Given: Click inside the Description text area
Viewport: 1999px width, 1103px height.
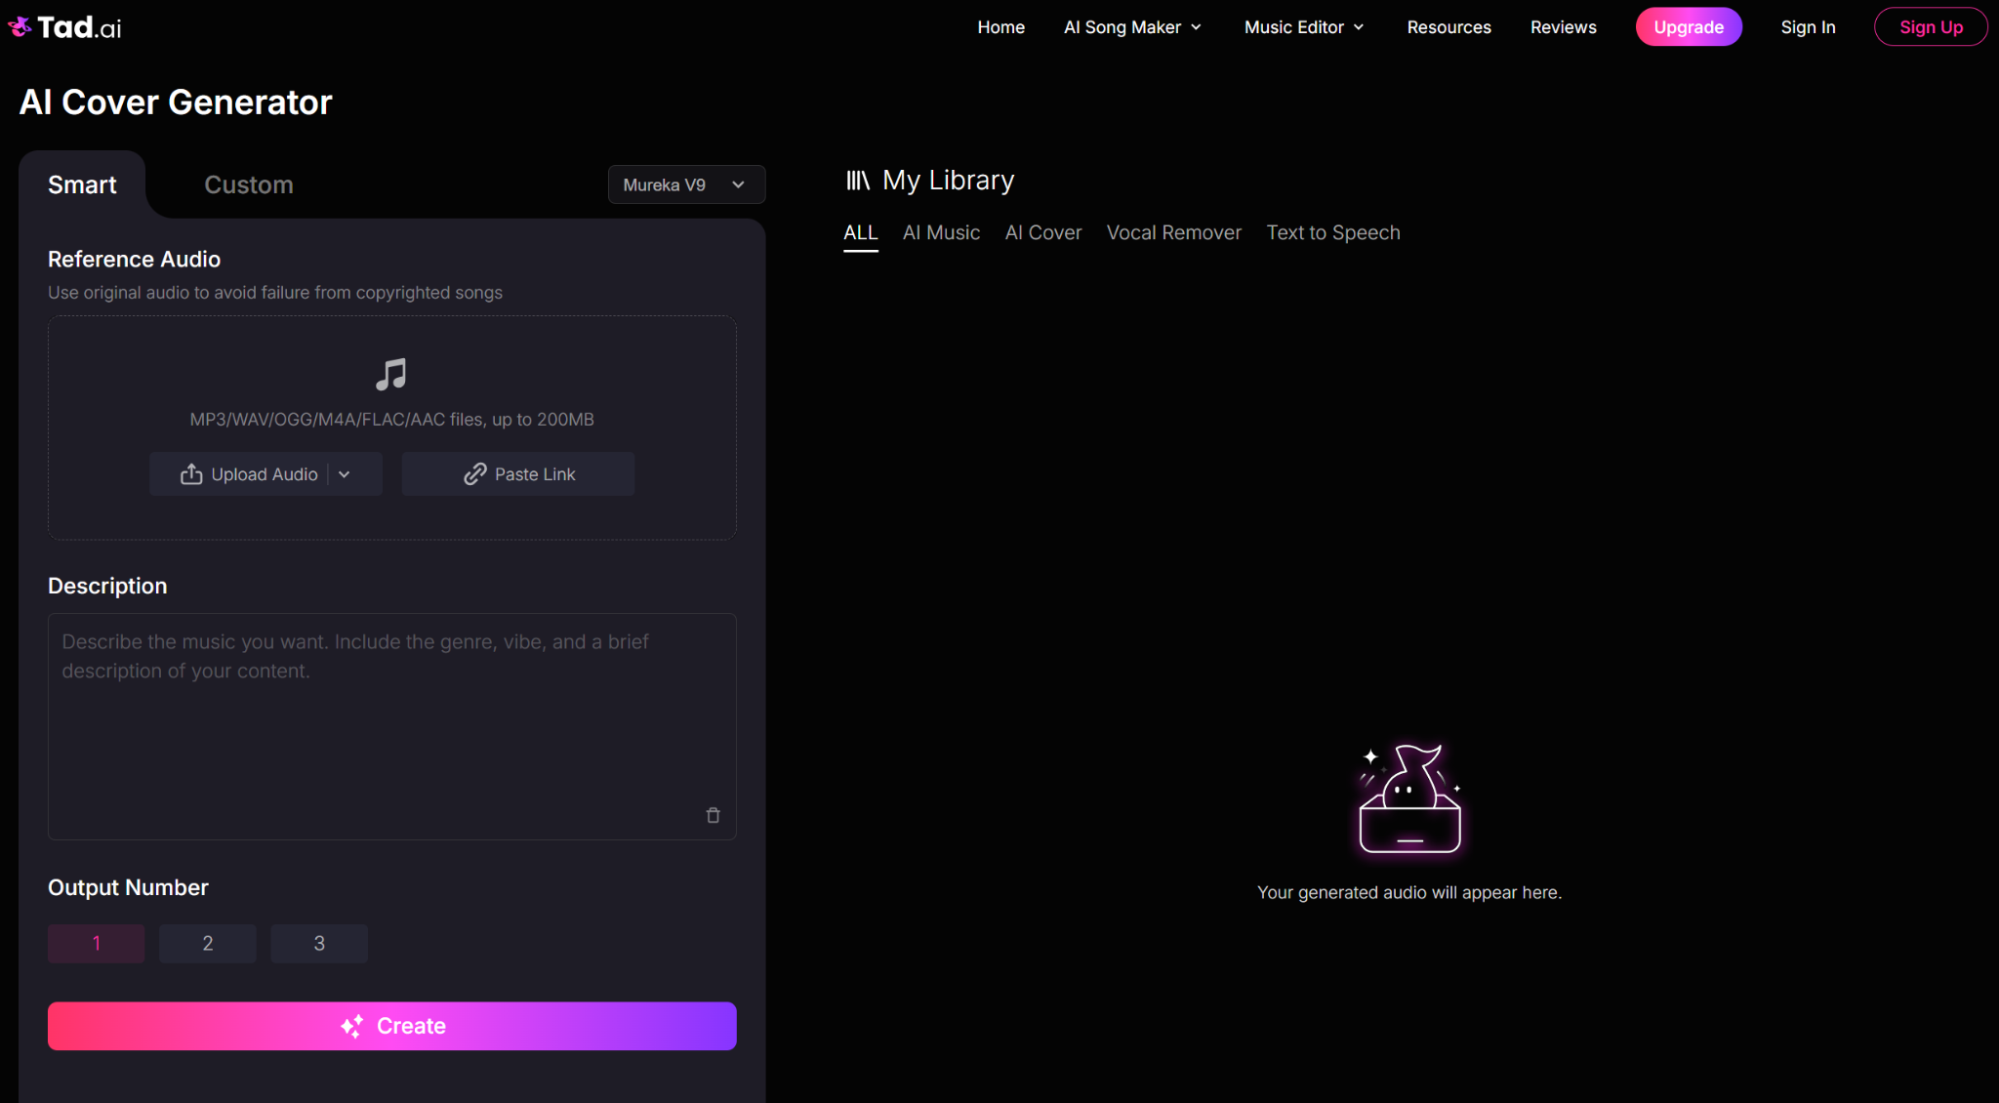Looking at the screenshot, I should (392, 727).
